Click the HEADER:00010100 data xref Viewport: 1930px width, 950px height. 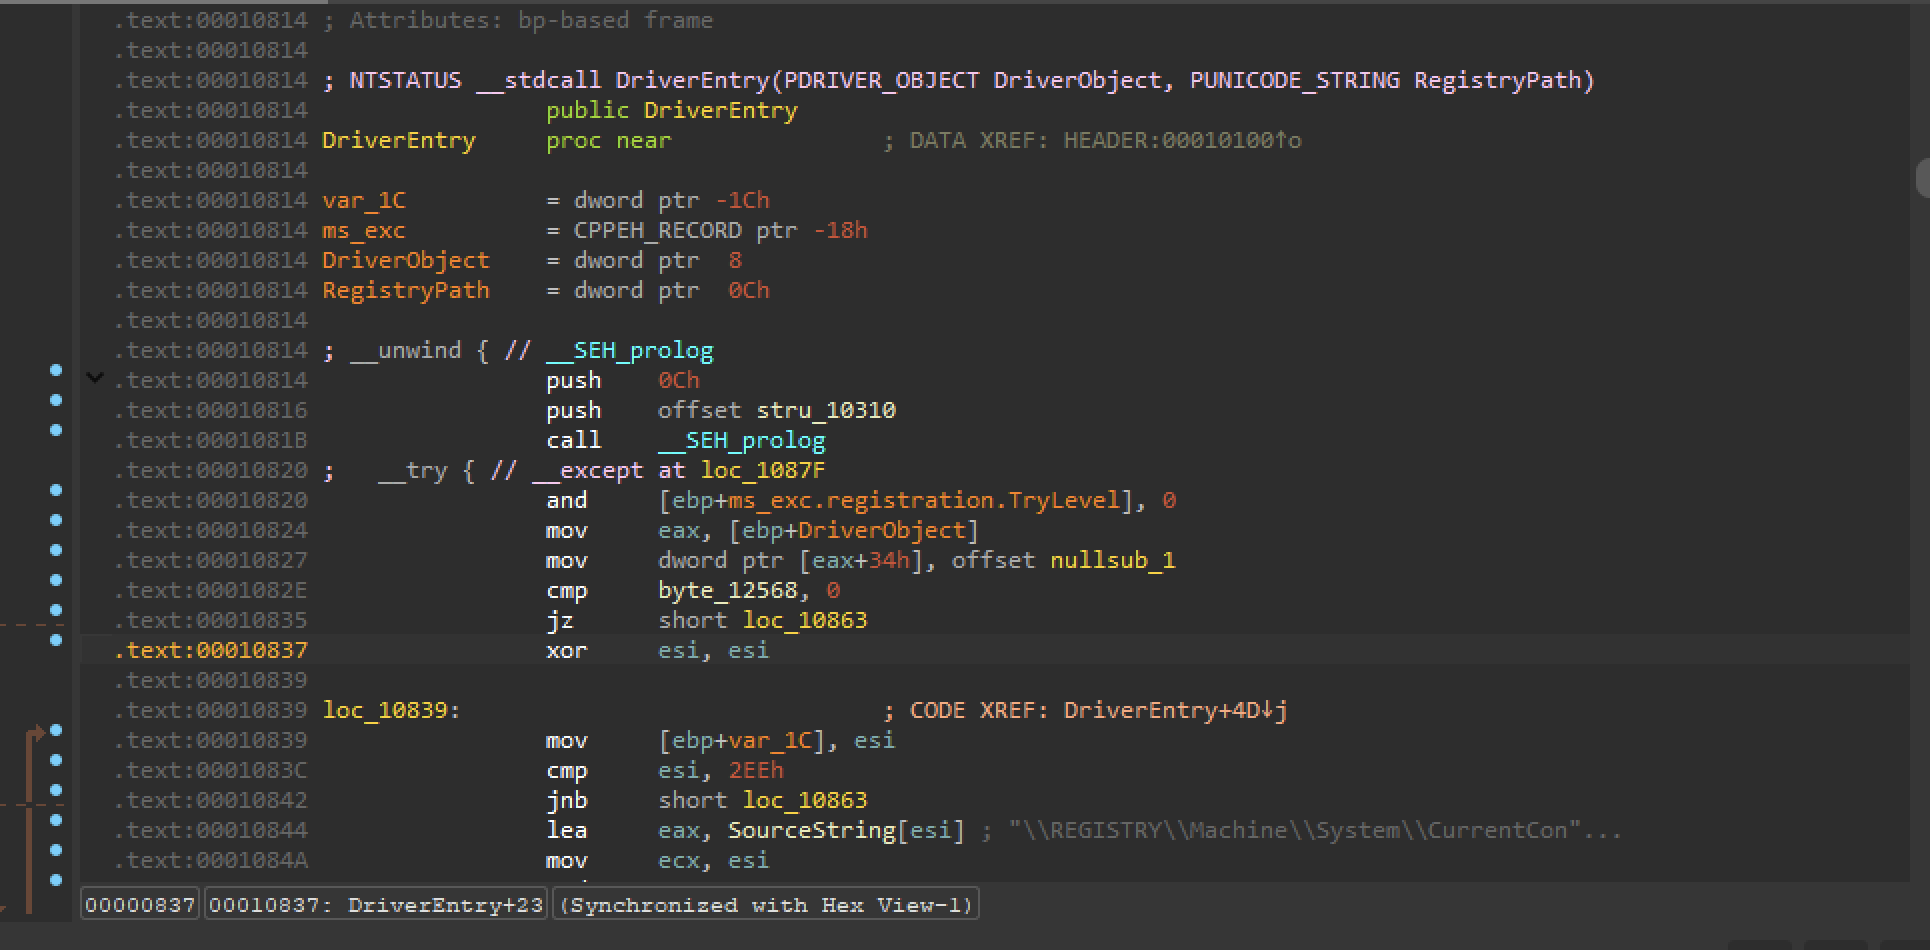1182,140
